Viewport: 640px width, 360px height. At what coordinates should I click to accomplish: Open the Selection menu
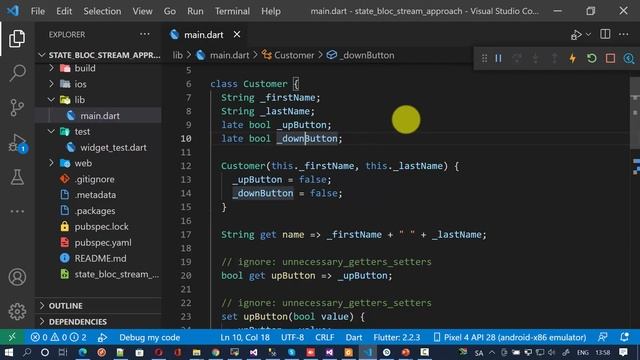(x=102, y=11)
